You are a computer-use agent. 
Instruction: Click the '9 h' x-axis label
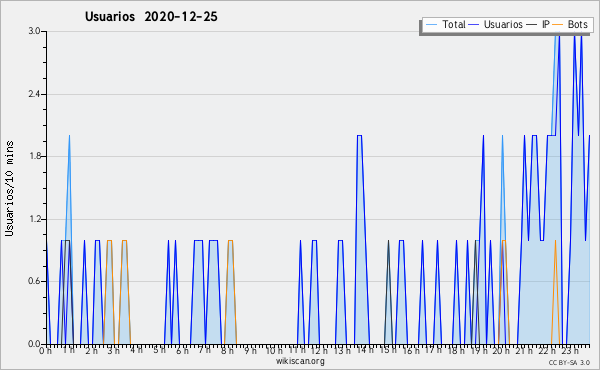point(250,350)
